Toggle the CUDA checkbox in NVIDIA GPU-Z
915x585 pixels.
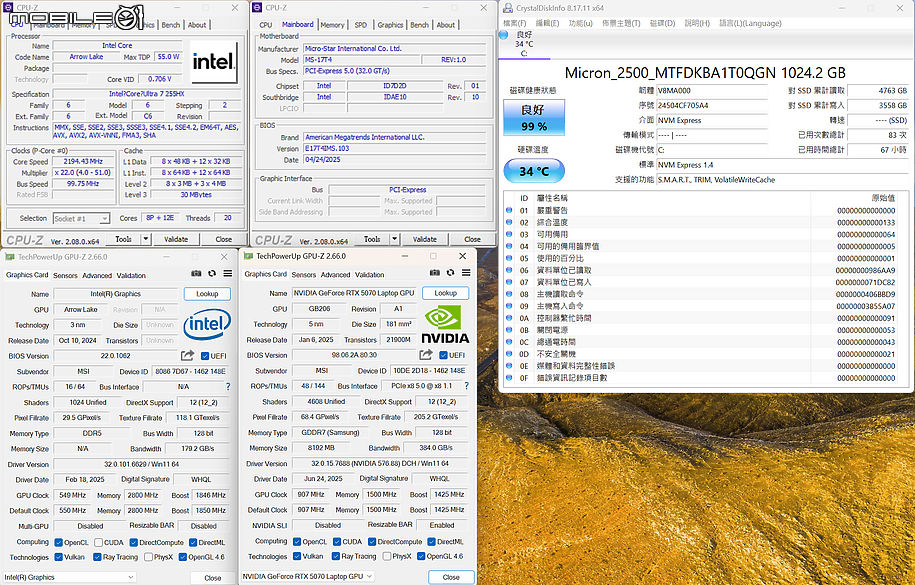tap(337, 542)
